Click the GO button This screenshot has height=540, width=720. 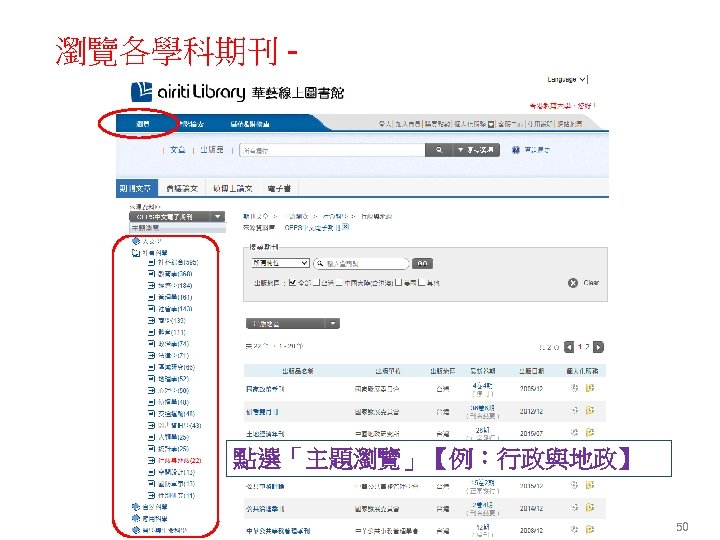422,263
